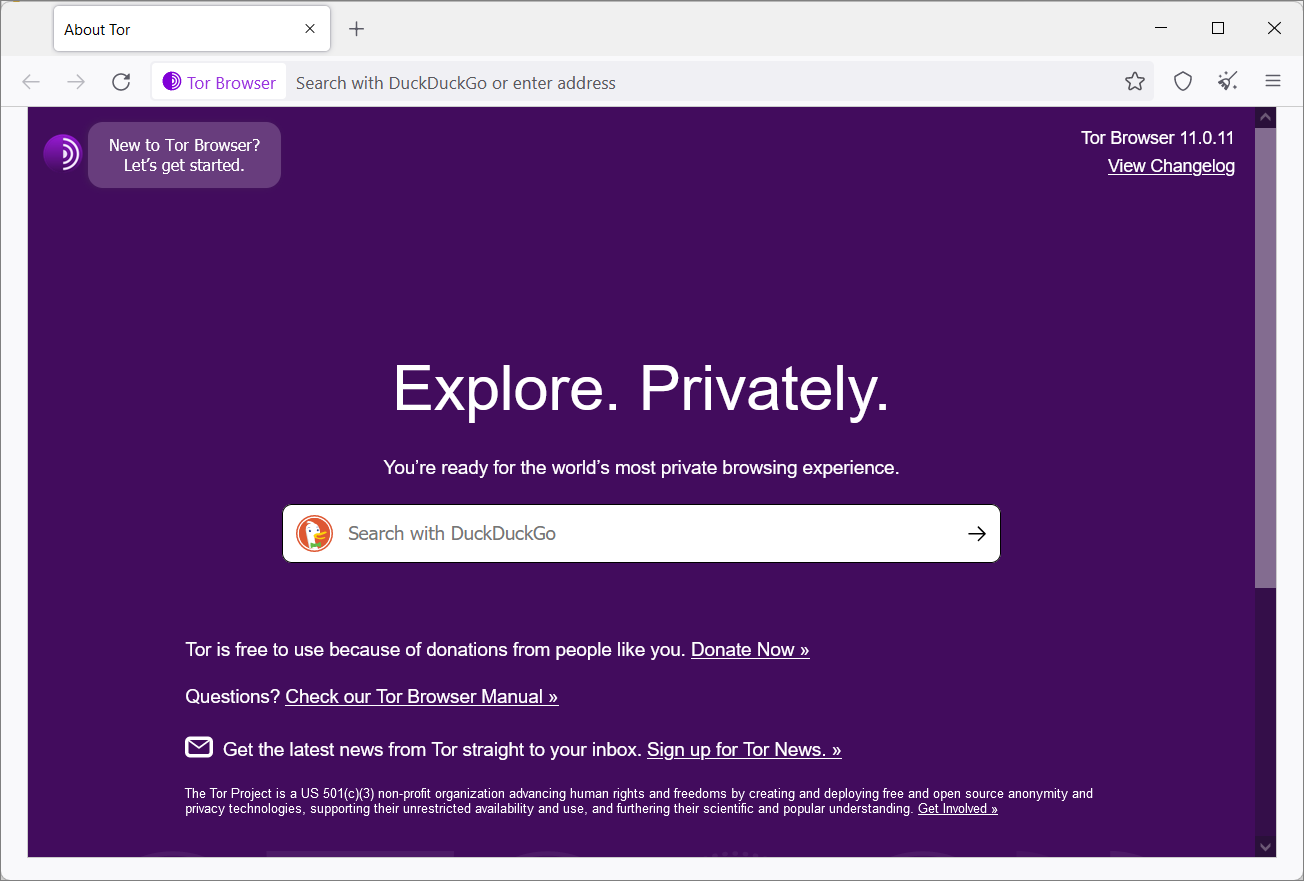Open the application hamburger menu

click(x=1273, y=82)
